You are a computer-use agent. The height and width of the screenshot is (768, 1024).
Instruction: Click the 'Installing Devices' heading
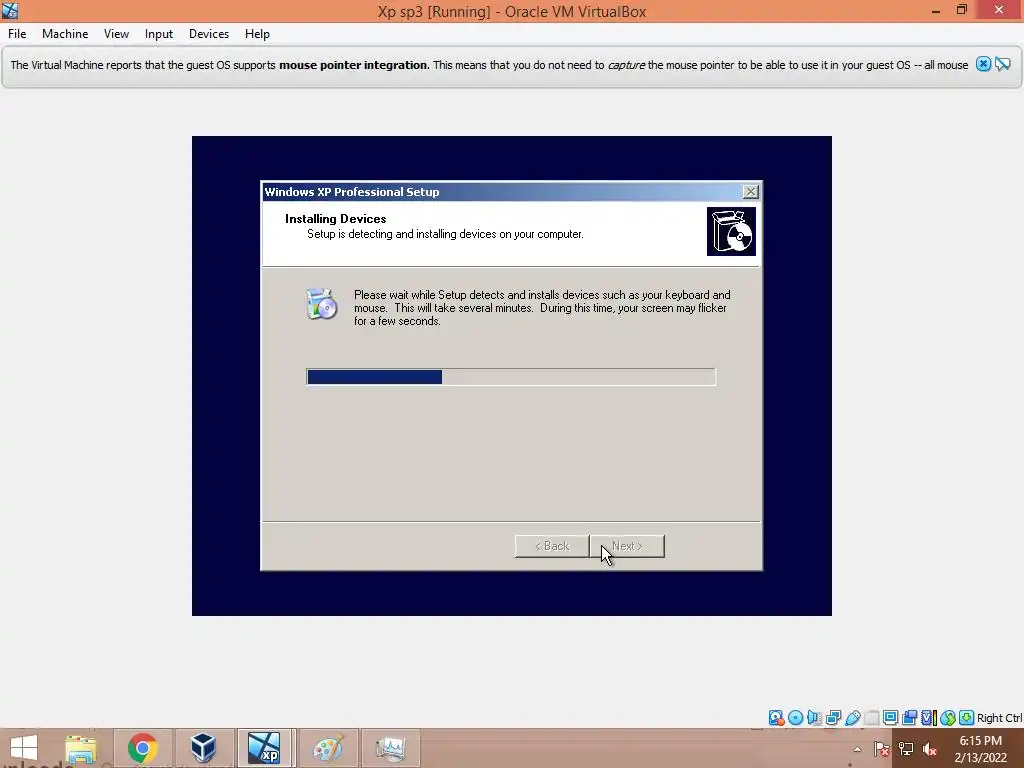click(336, 219)
